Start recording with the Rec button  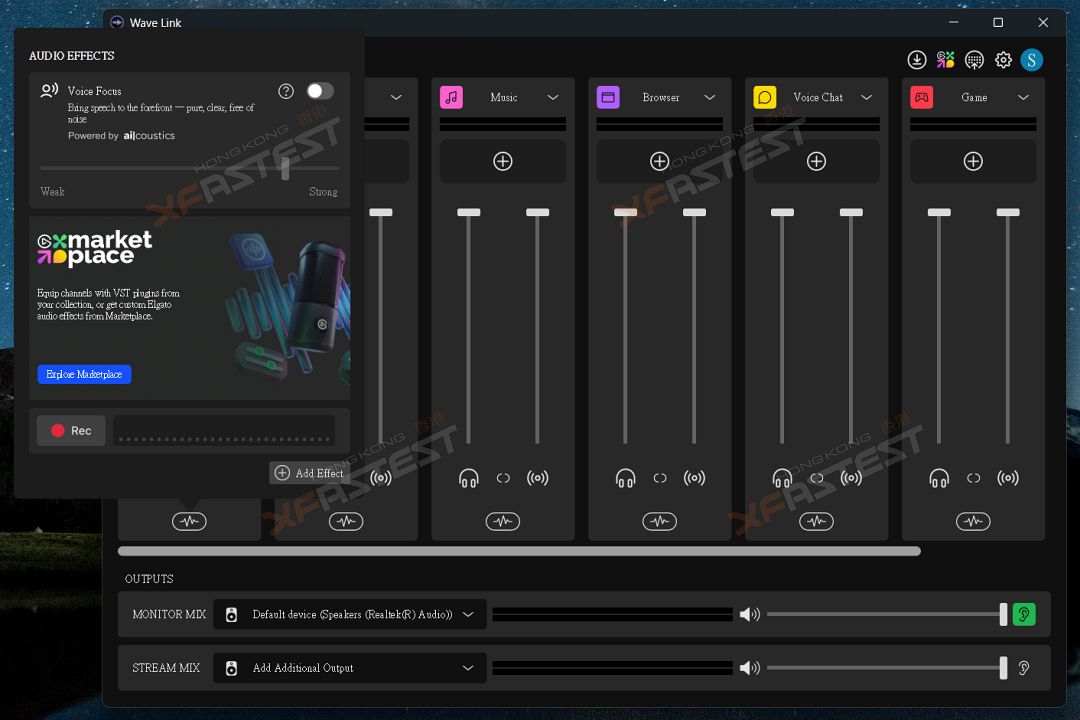(71, 431)
